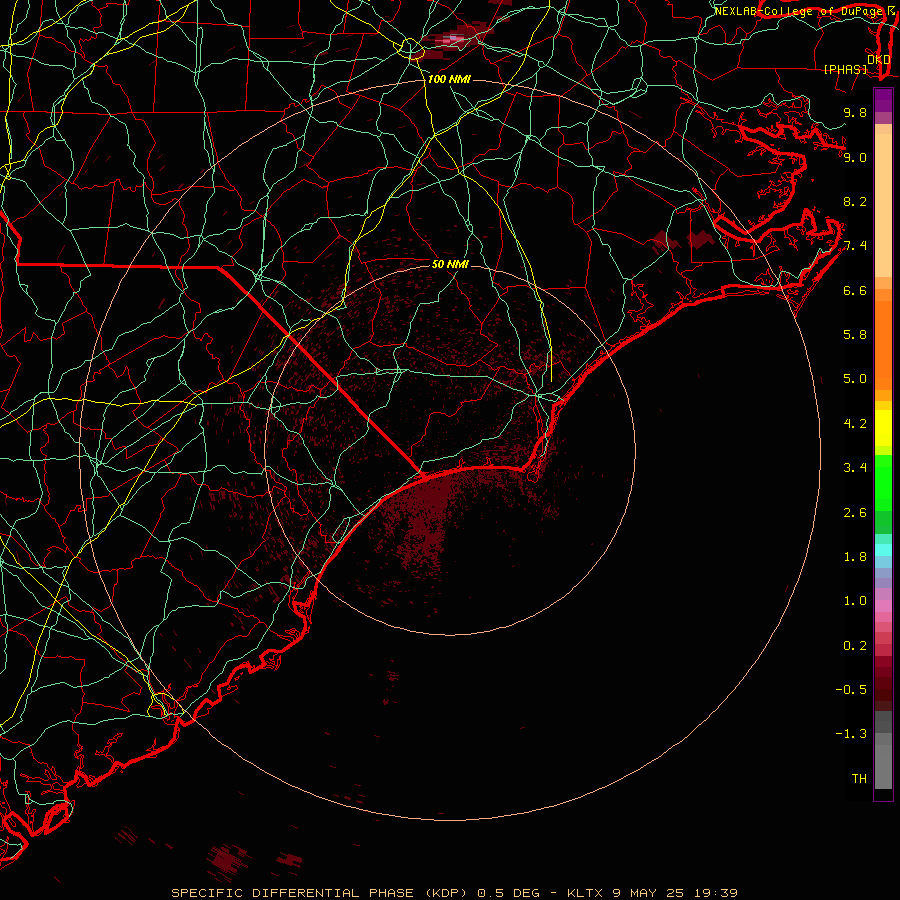The width and height of the screenshot is (900, 900).
Task: Click the pink segment of the color bar
Action: click(x=883, y=606)
